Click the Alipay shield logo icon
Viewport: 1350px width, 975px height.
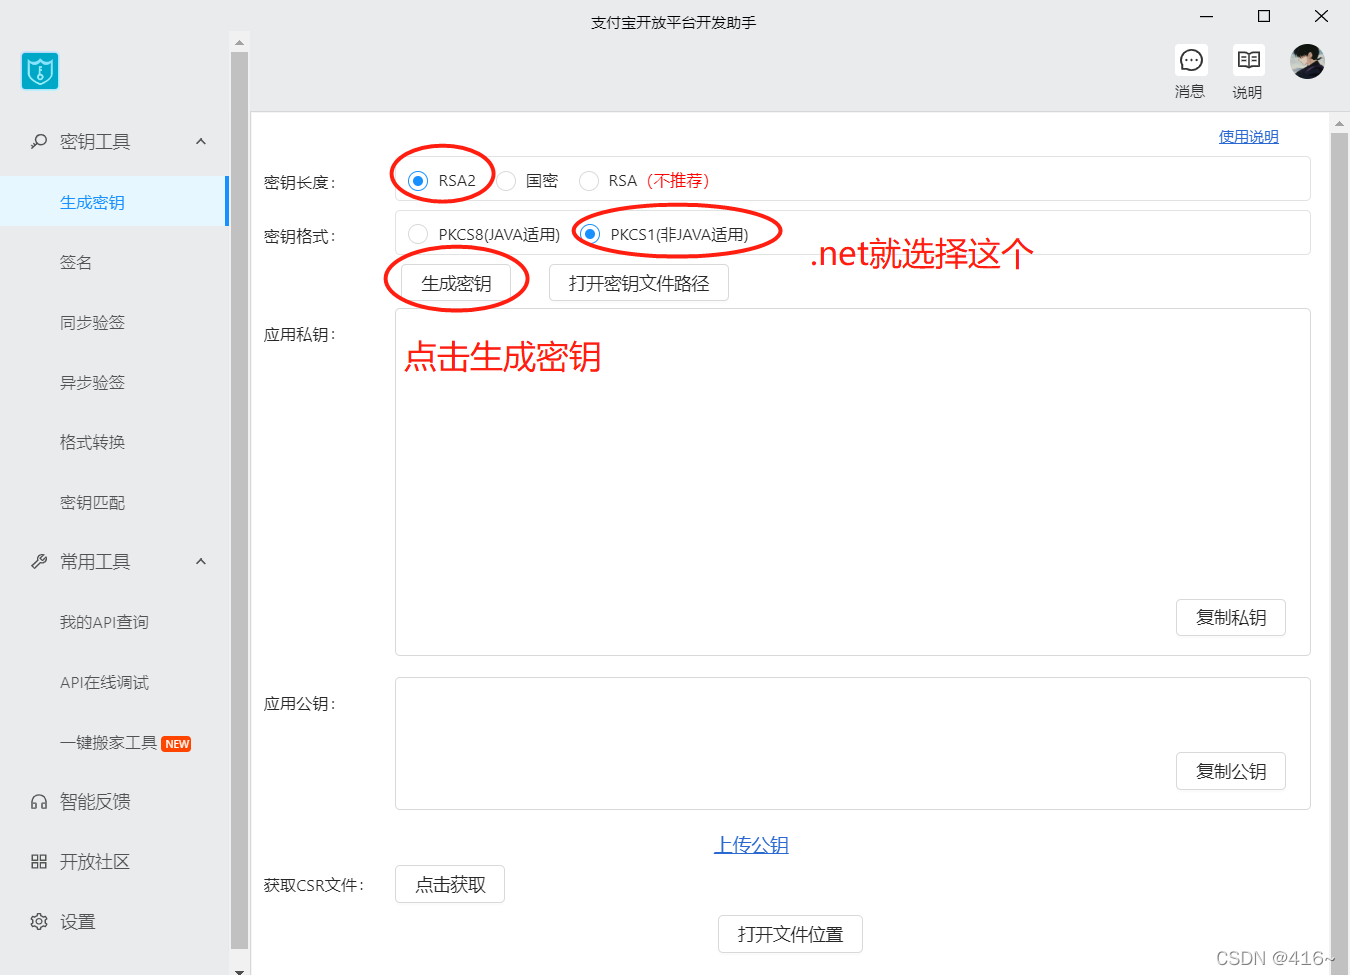40,71
